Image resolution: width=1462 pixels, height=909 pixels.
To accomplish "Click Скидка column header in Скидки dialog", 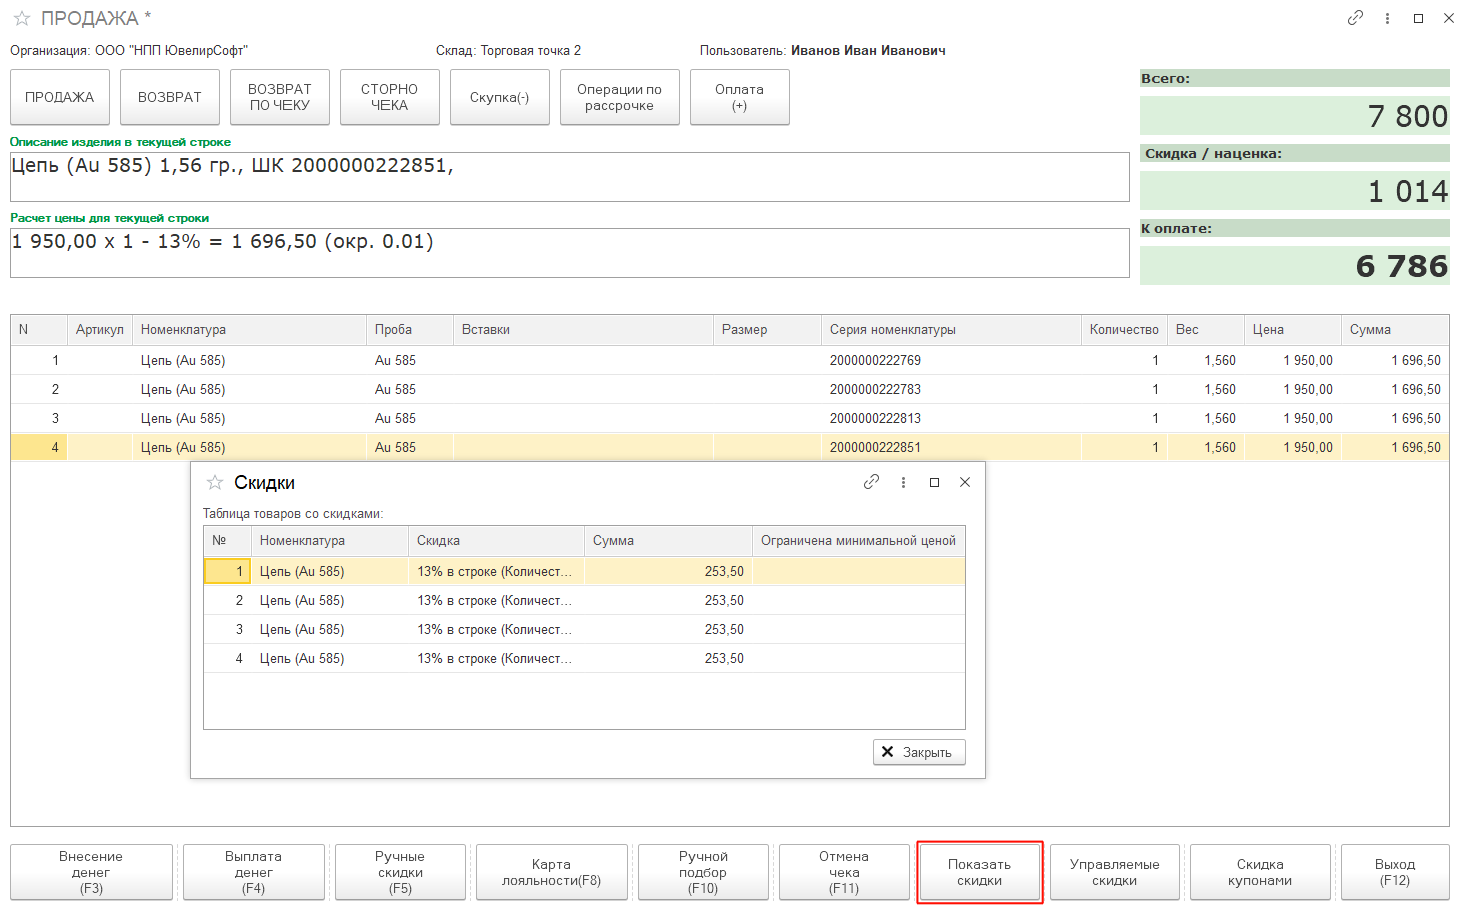I will click(497, 541).
